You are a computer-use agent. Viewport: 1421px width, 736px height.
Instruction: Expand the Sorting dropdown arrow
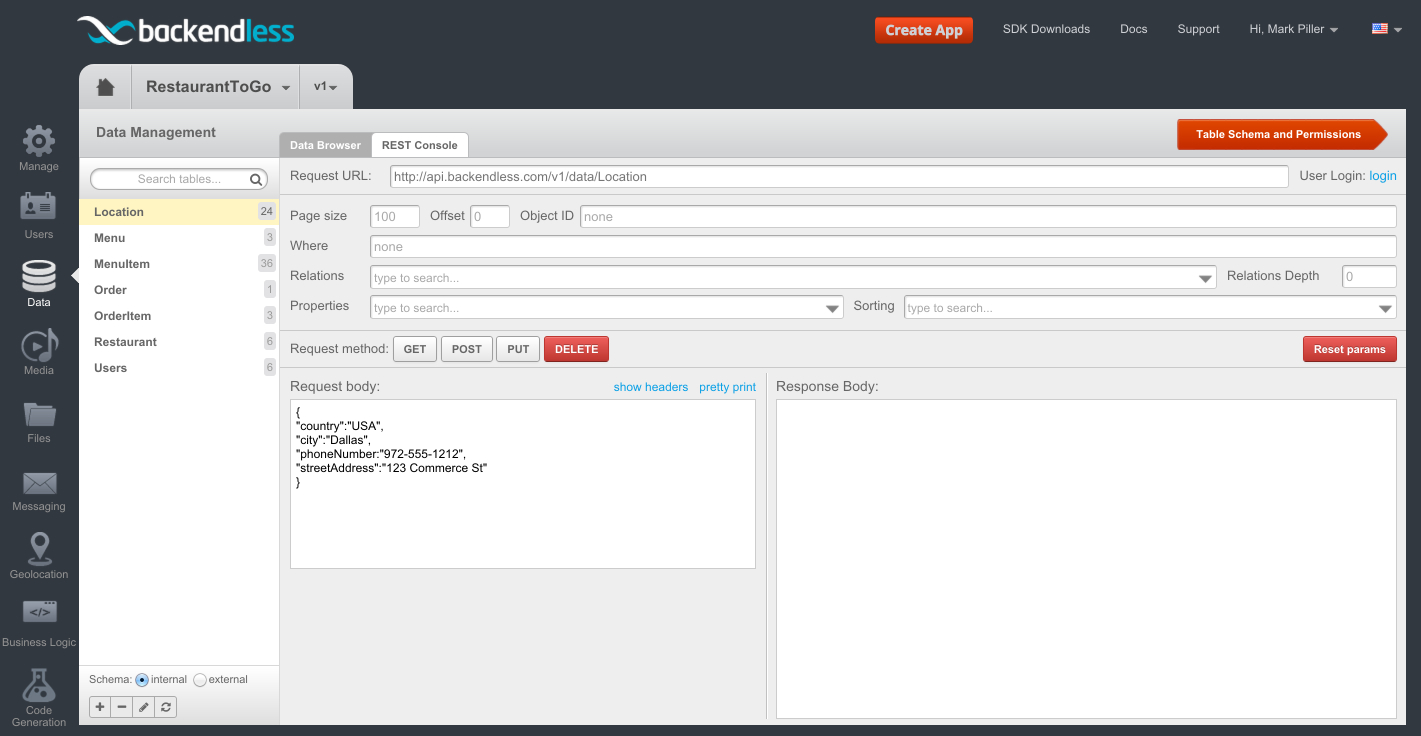coord(1385,308)
